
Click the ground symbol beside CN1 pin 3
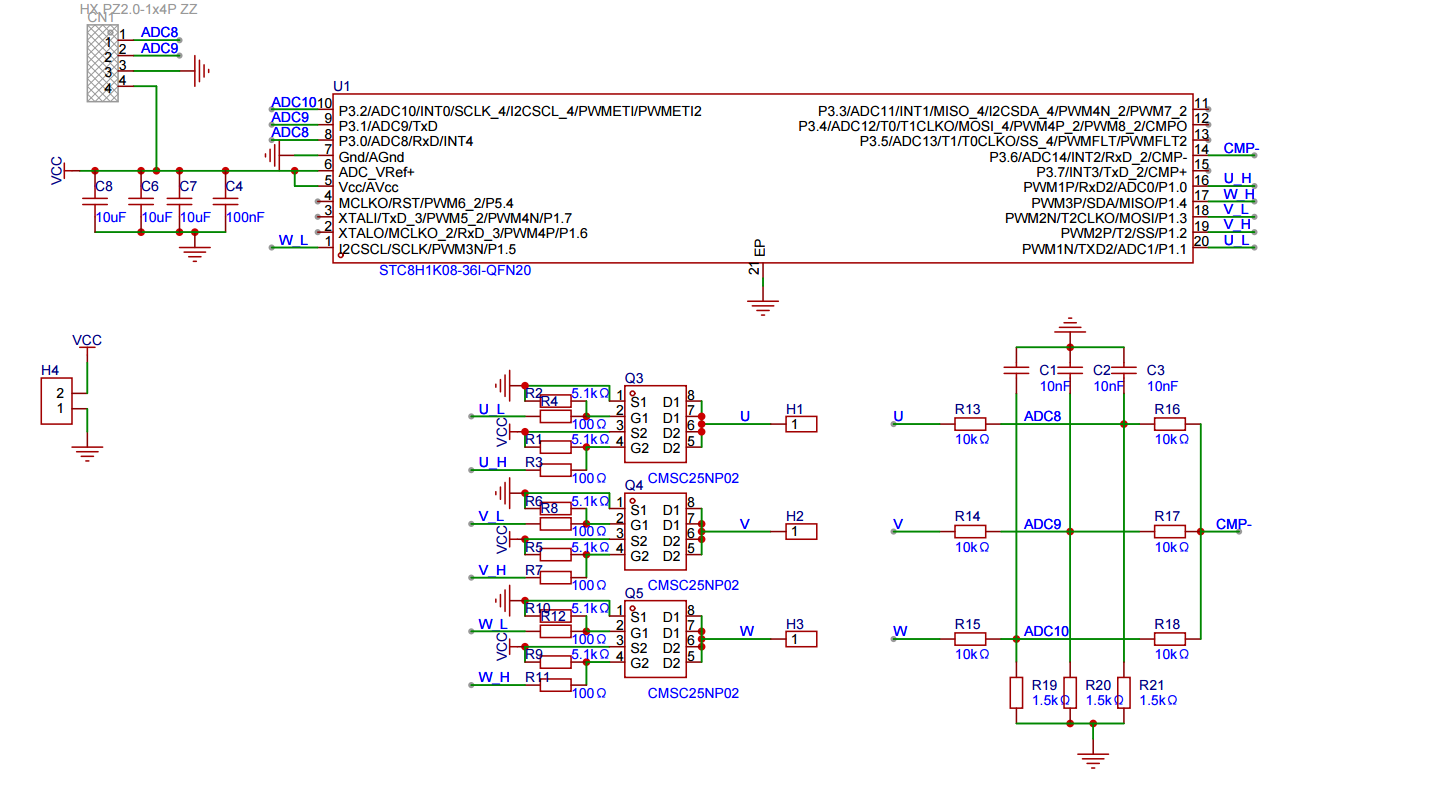[x=200, y=70]
